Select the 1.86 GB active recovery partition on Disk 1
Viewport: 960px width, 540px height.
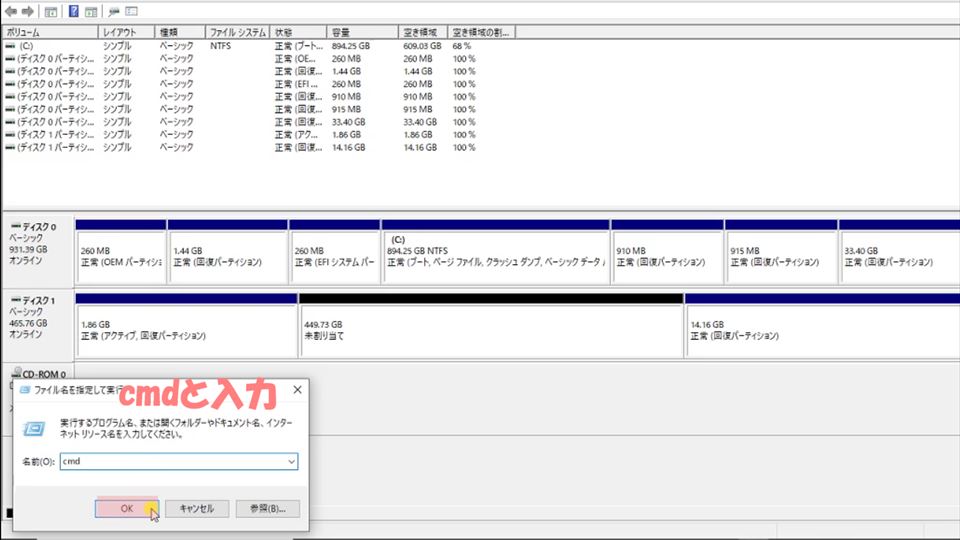pos(187,331)
